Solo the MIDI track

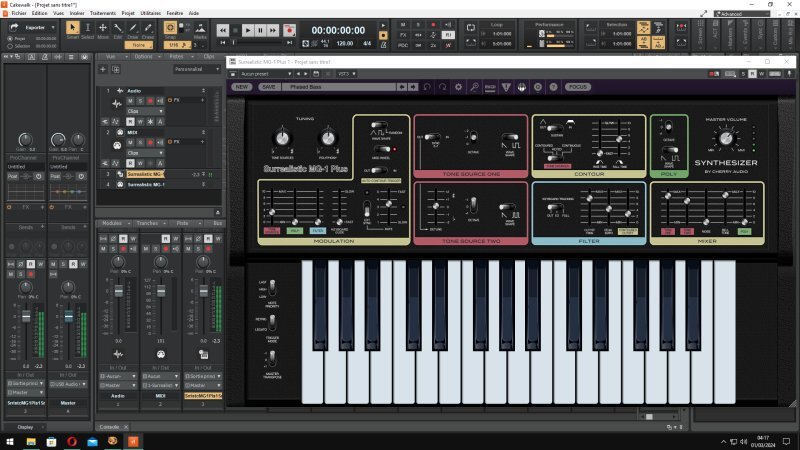pyautogui.click(x=140, y=142)
